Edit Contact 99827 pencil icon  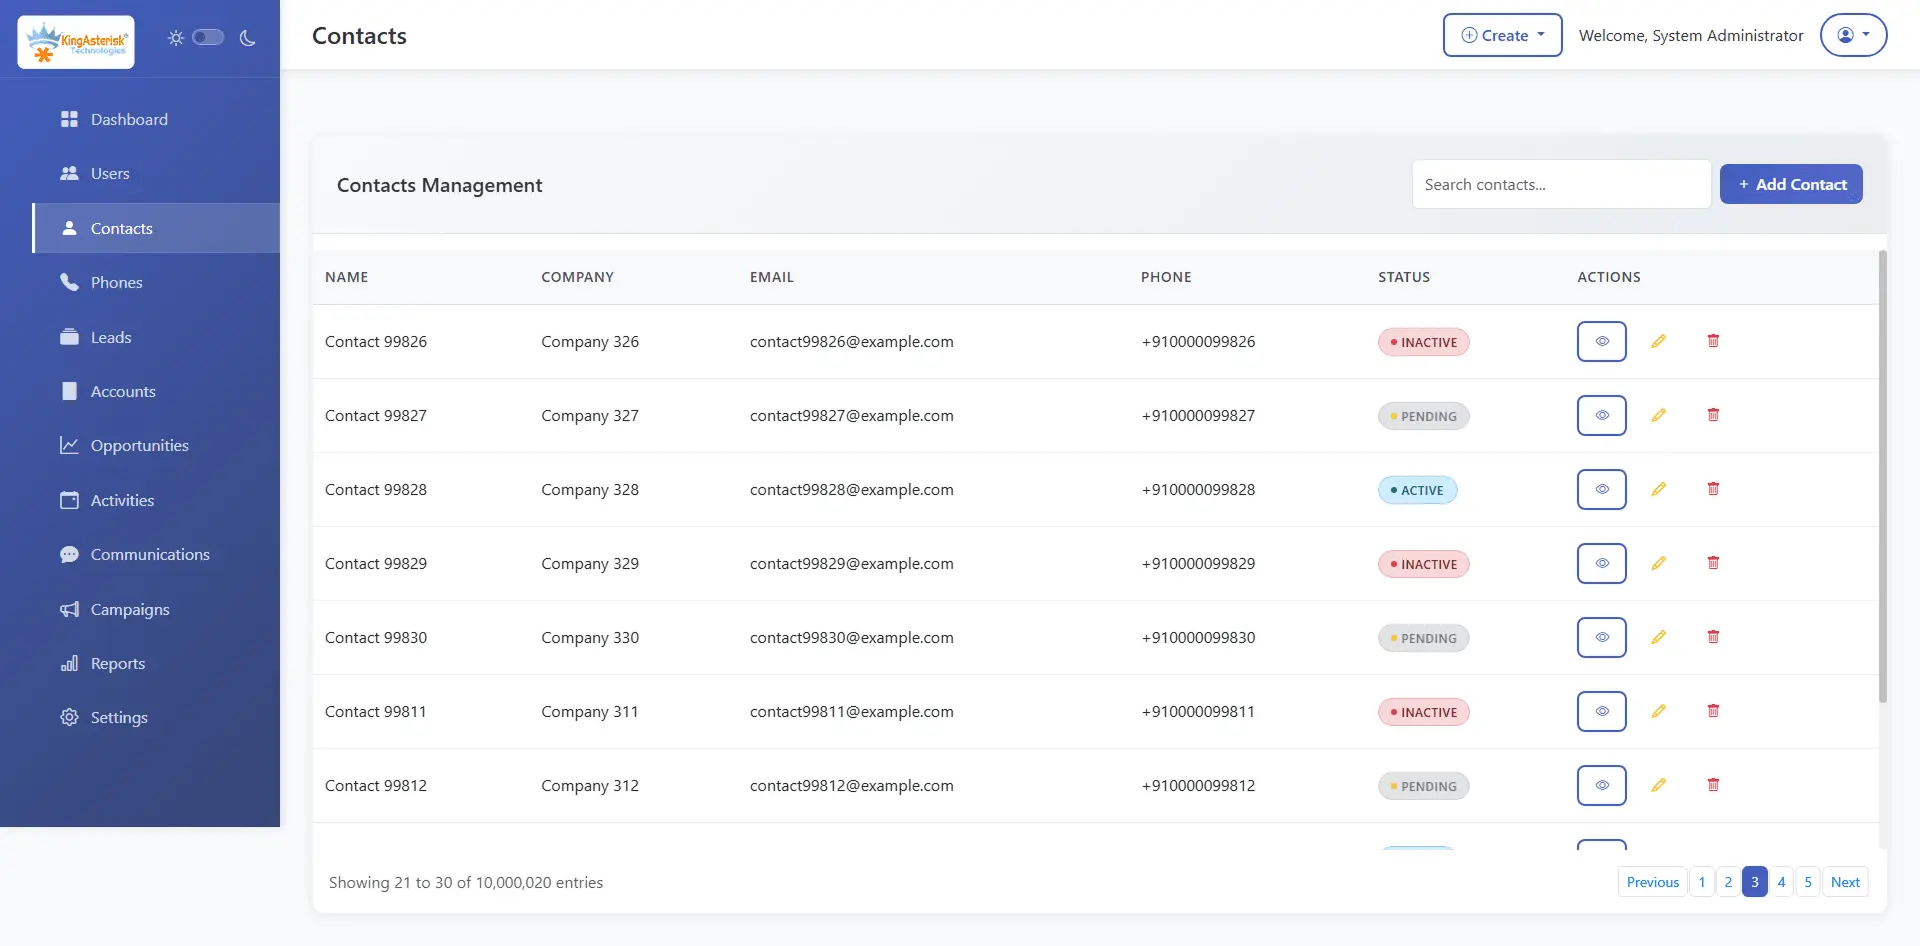tap(1658, 415)
